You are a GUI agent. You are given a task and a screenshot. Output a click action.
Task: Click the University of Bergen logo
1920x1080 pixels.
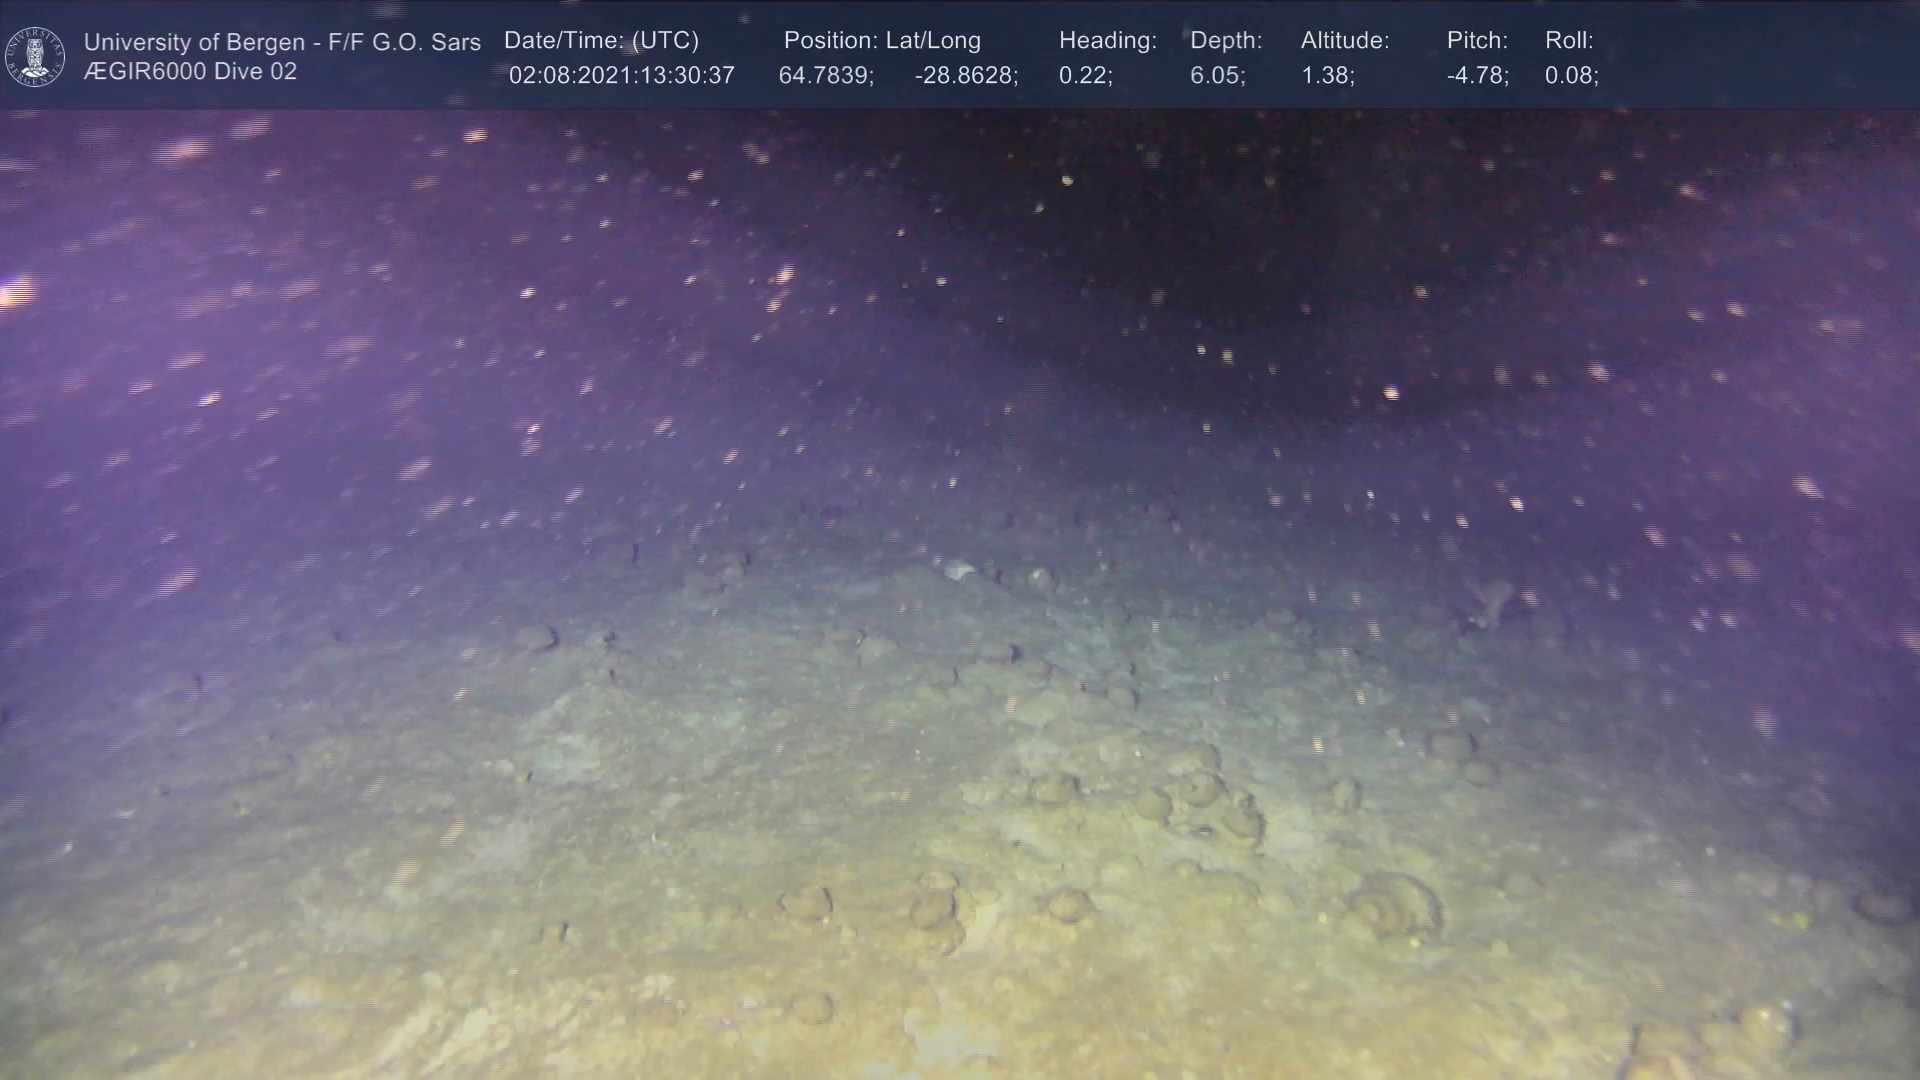[x=35, y=56]
